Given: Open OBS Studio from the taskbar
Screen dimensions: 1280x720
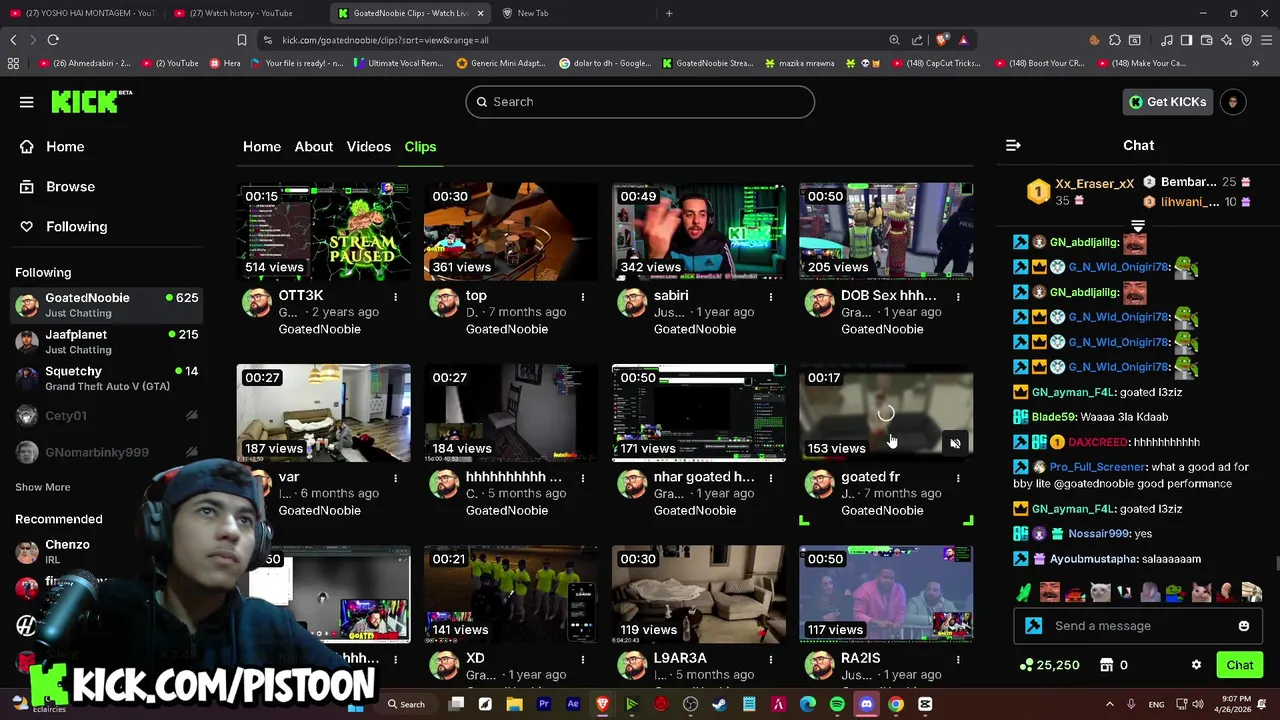Looking at the screenshot, I should point(690,704).
